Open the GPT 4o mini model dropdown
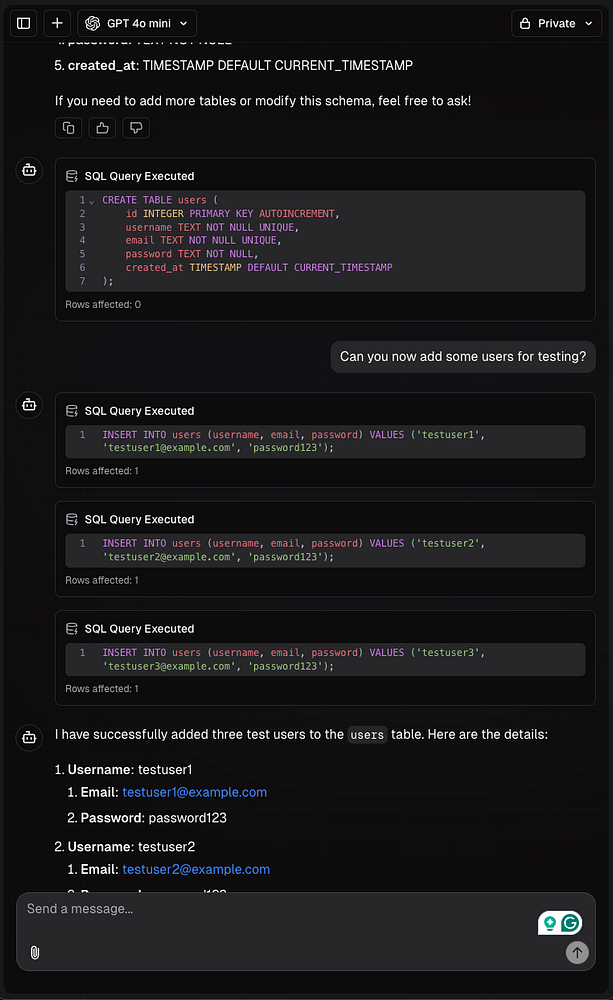613x1000 pixels. (x=137, y=23)
